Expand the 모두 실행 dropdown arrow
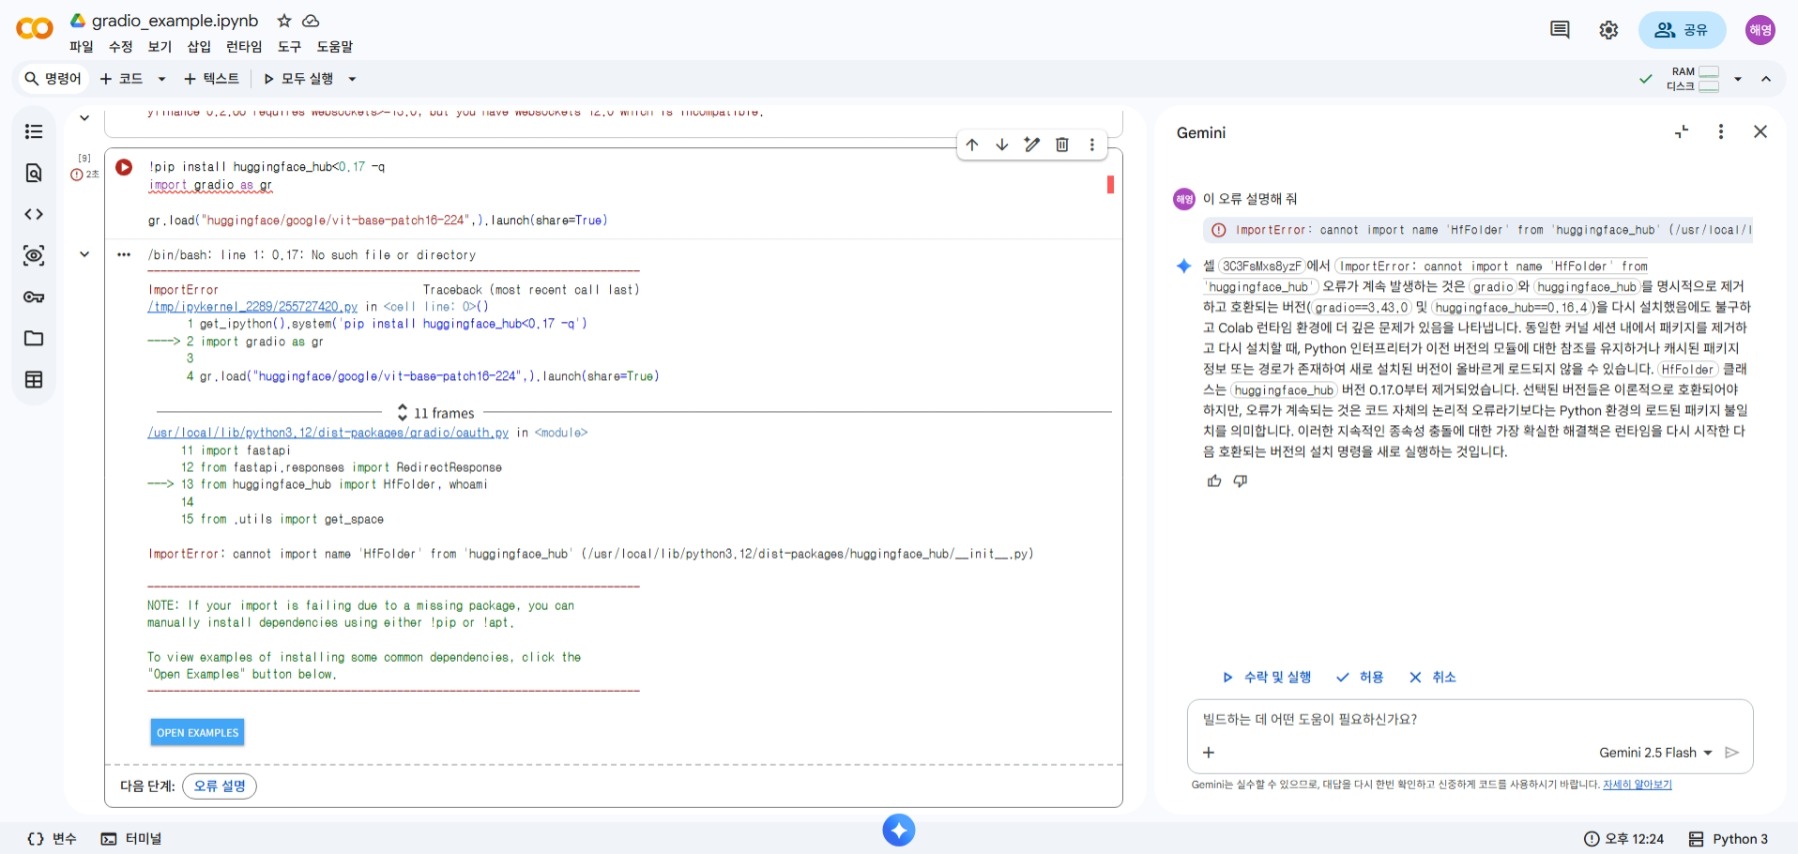1798x854 pixels. coord(352,79)
